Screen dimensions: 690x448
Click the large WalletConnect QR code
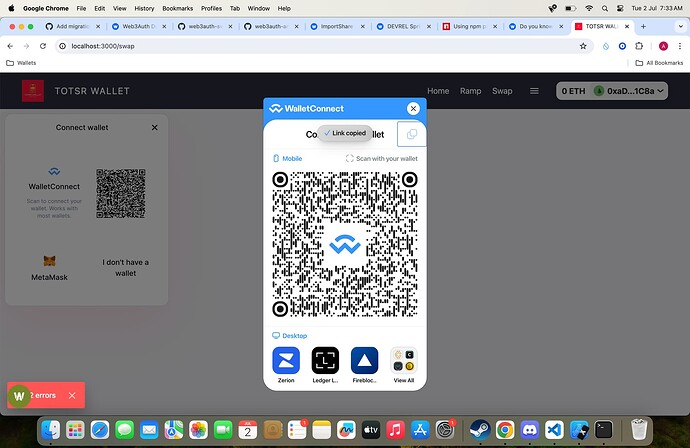point(345,244)
